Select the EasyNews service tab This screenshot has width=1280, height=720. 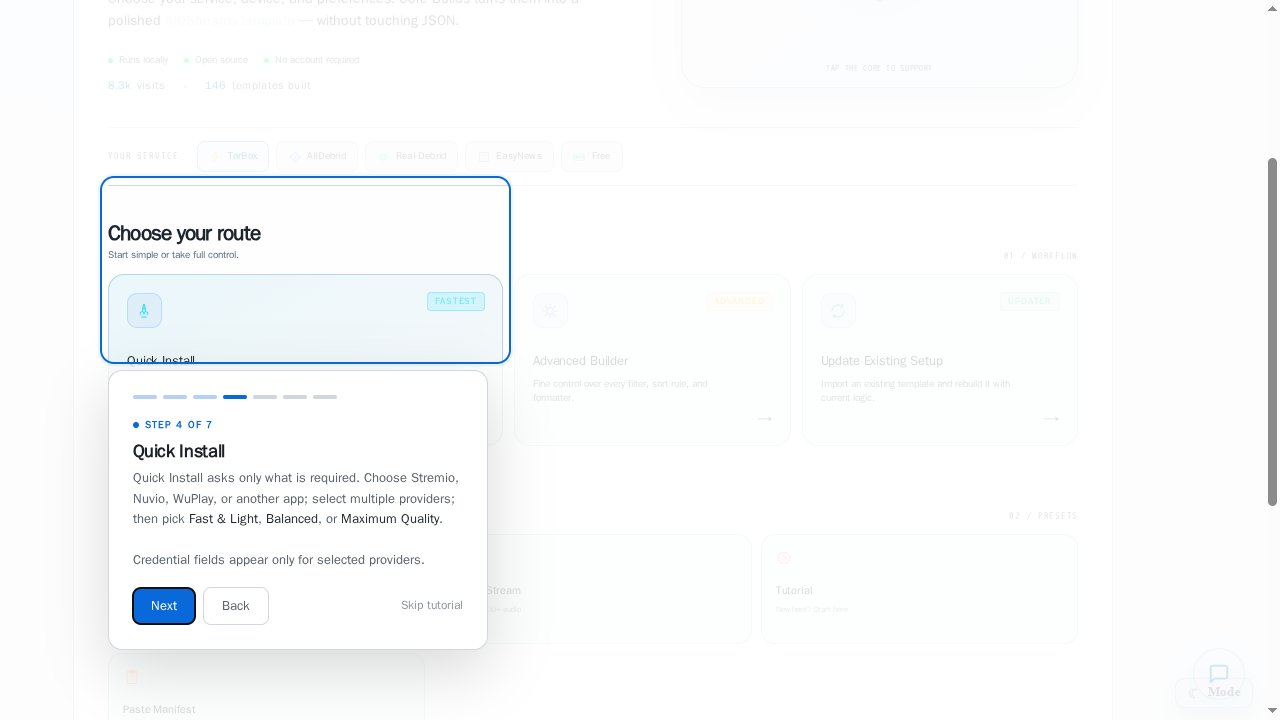tap(509, 156)
